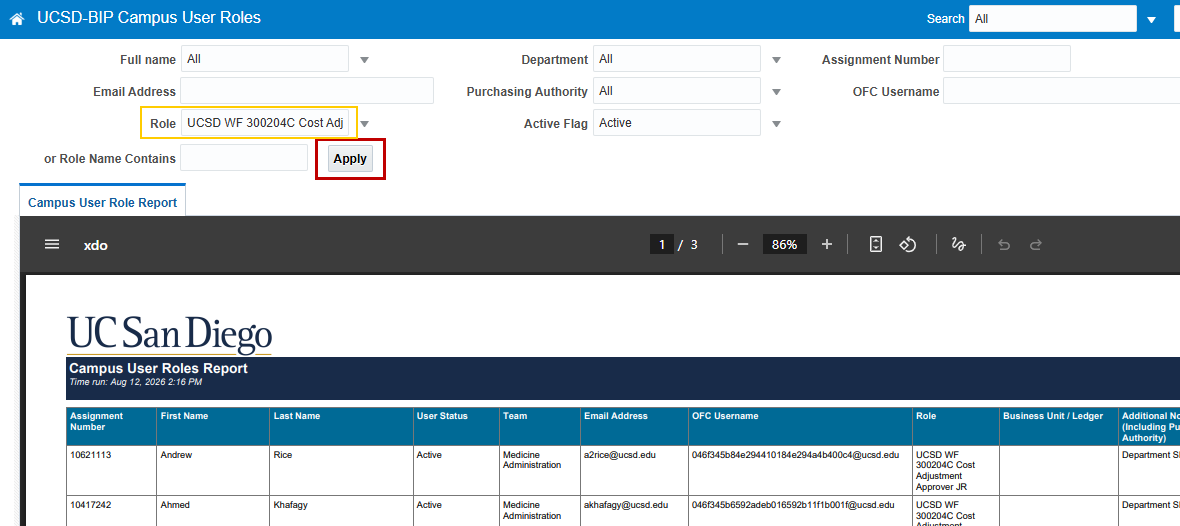Click UCSD-BIP Campus User Roles title

coord(149,18)
